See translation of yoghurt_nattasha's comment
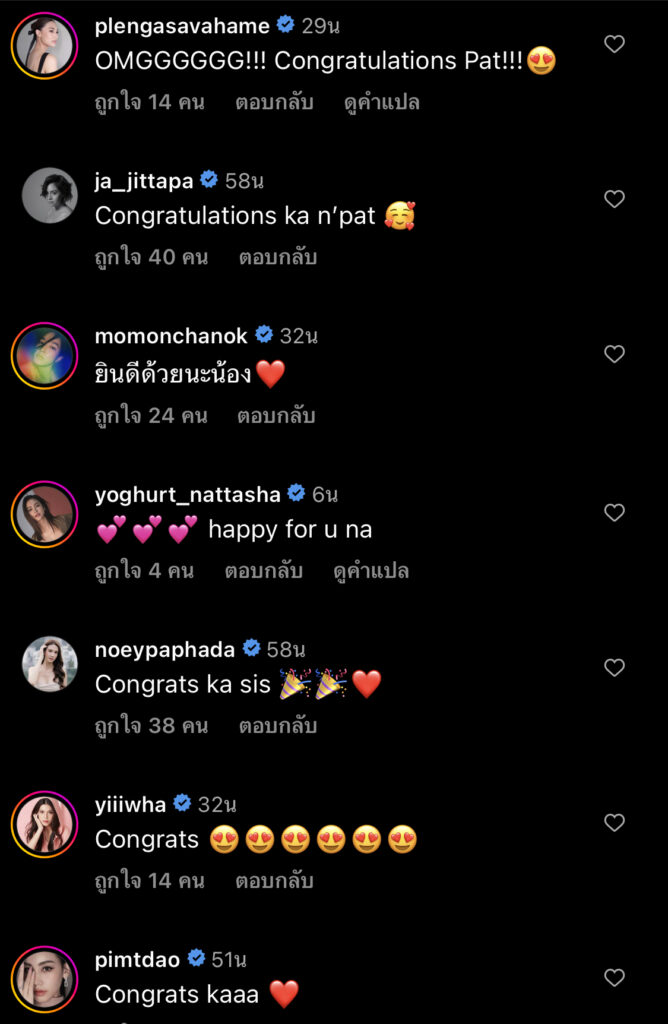 (x=370, y=571)
